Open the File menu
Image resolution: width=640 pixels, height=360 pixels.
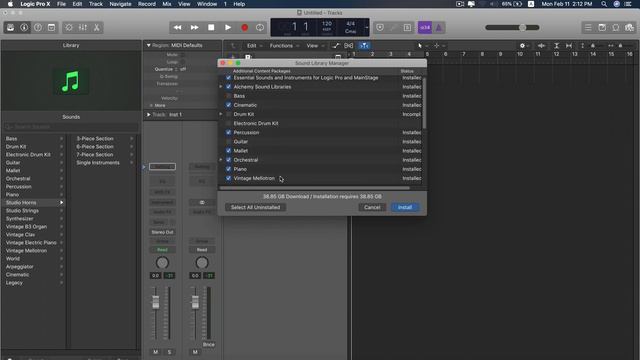(61, 4)
